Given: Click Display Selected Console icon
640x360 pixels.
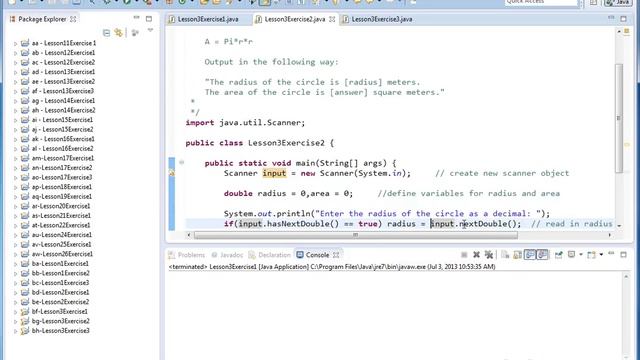Looking at the screenshot, I should point(571,255).
